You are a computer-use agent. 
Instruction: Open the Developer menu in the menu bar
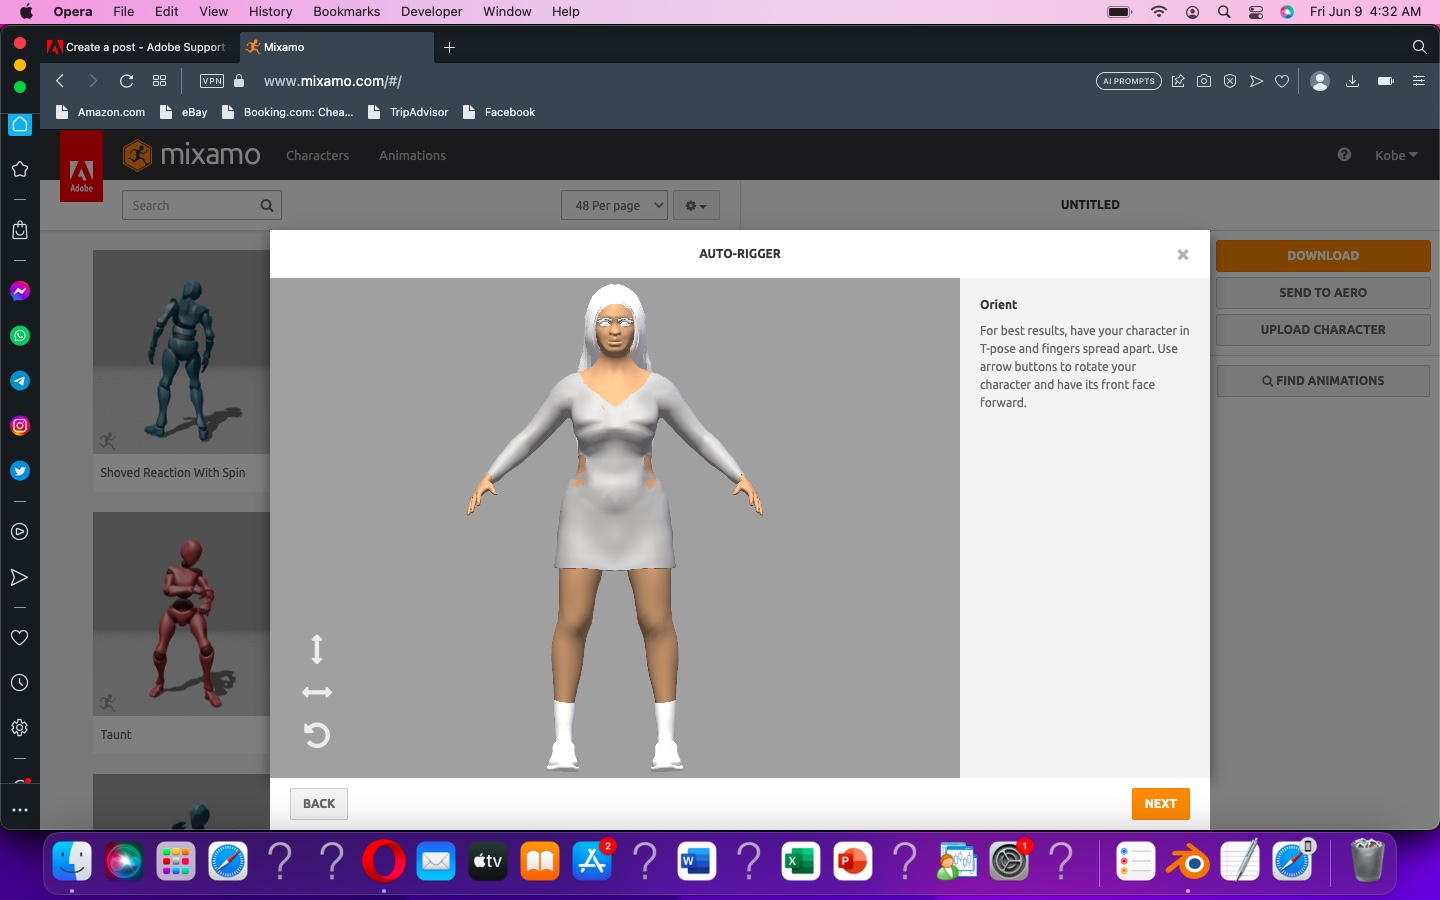coord(431,11)
